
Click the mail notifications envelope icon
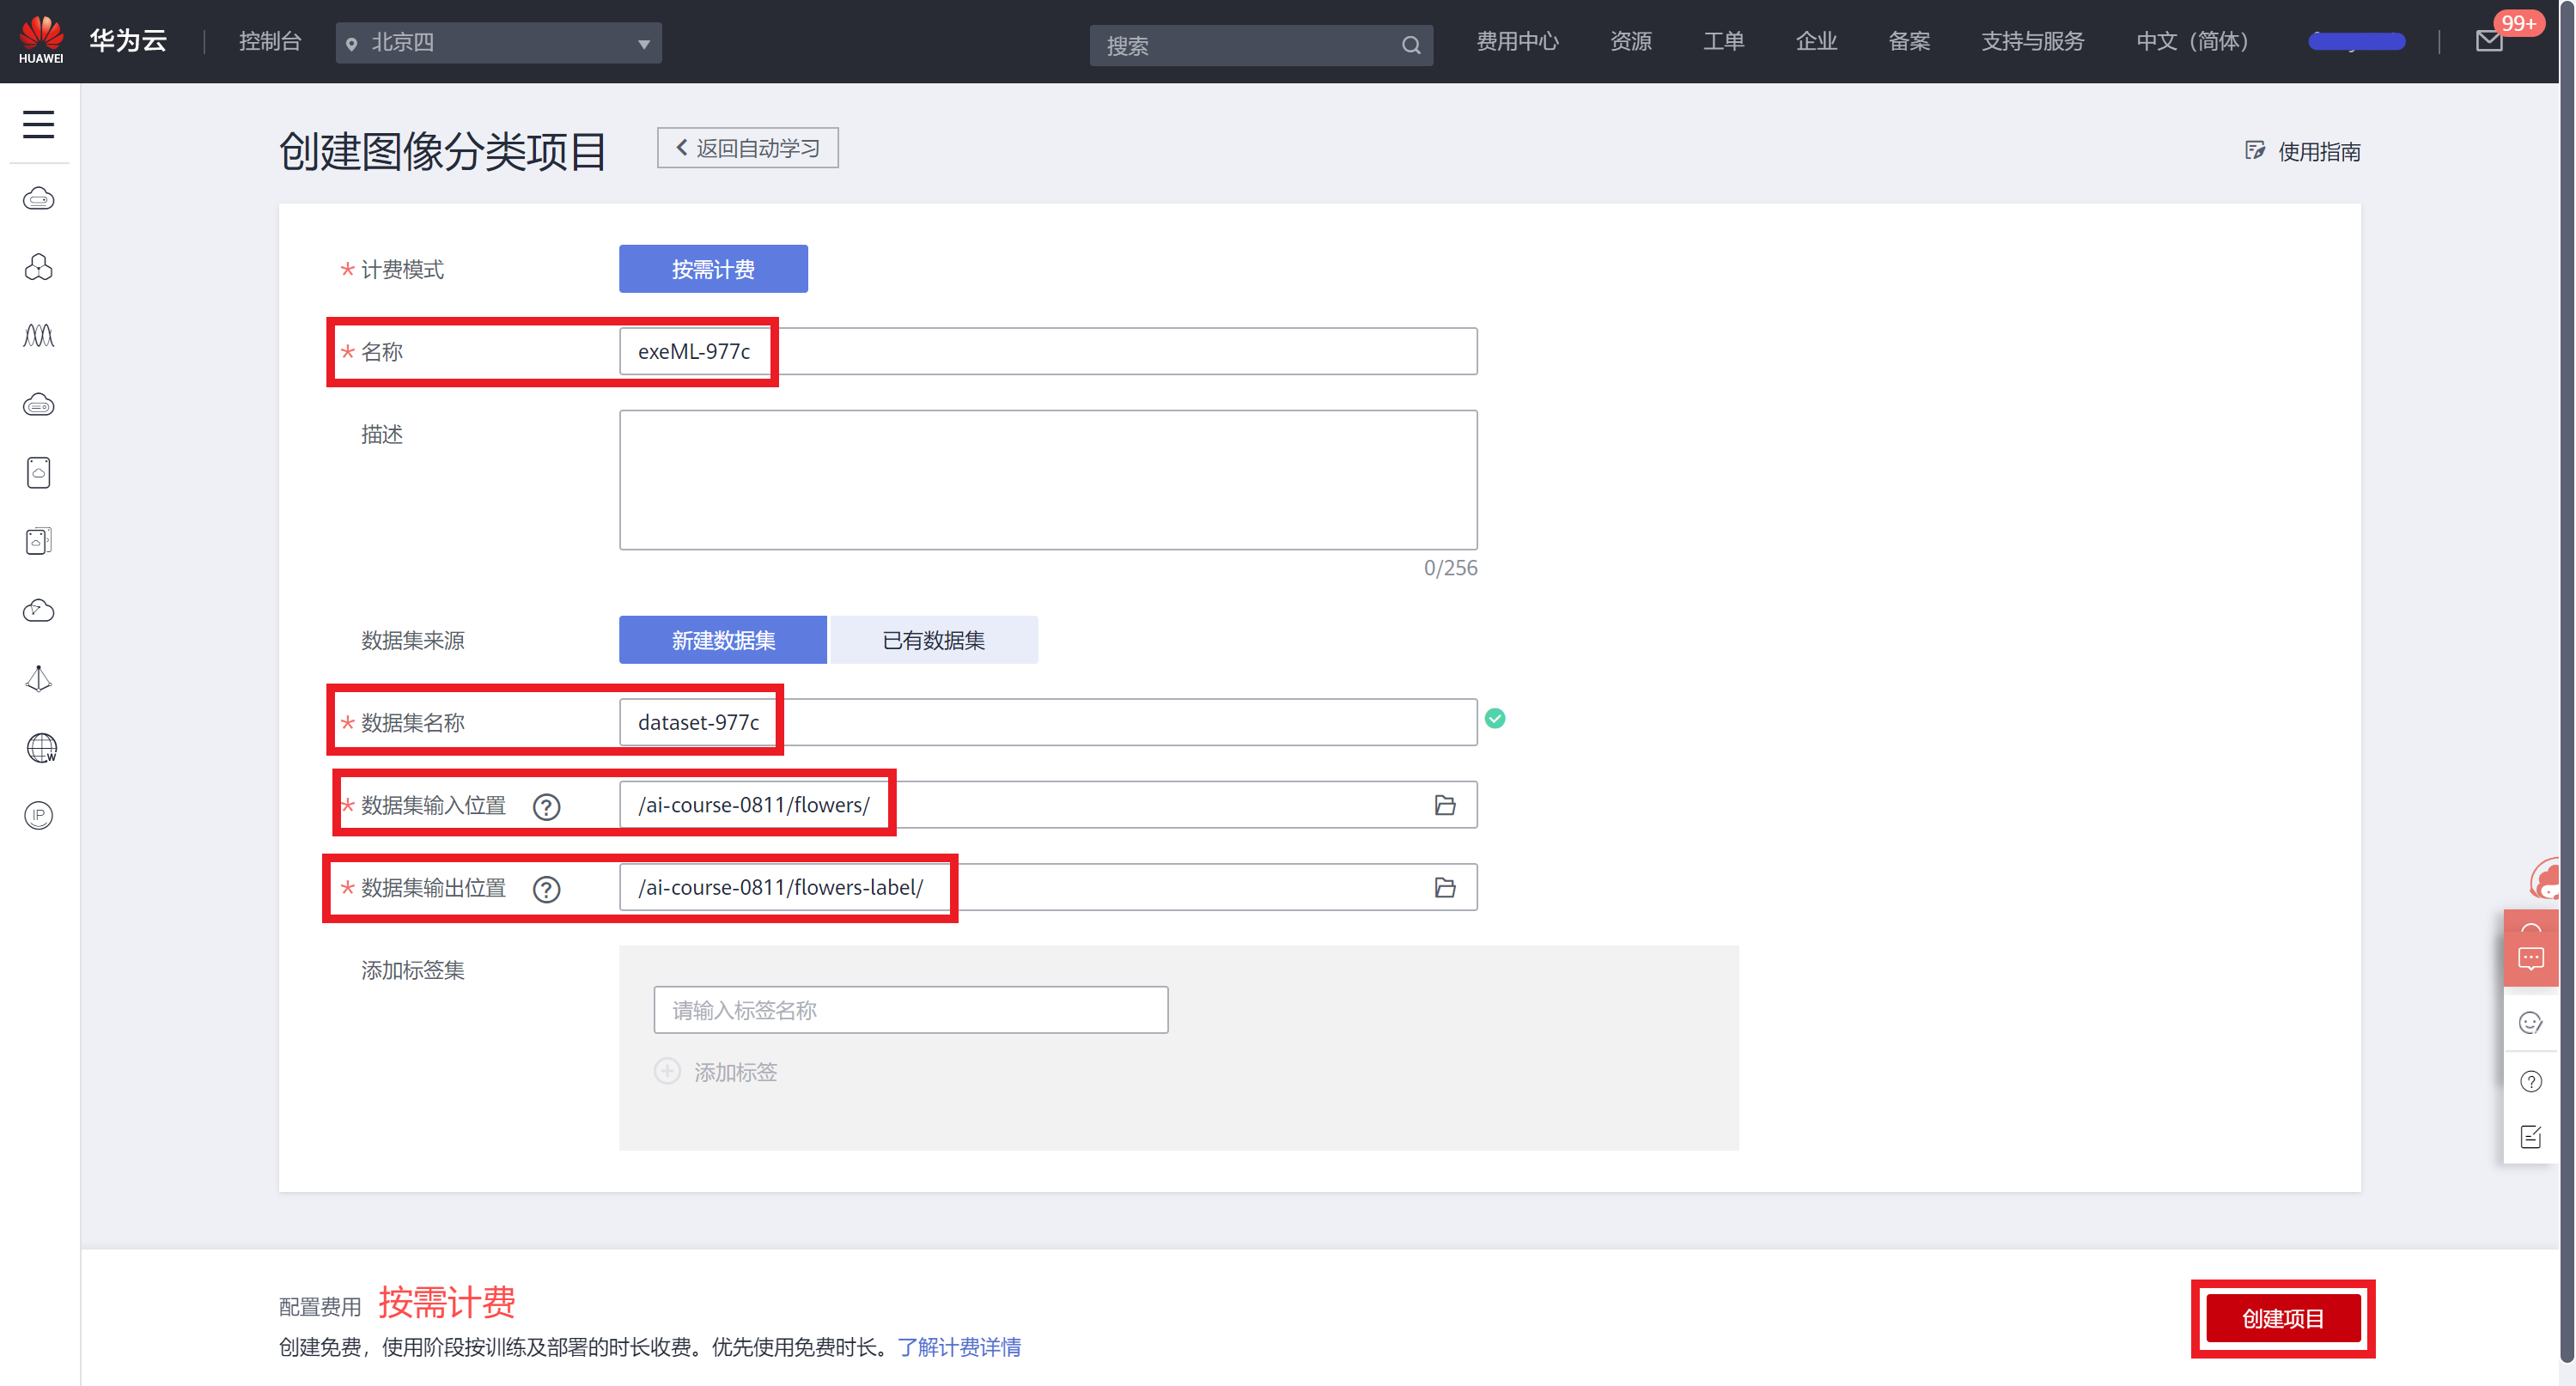tap(2489, 42)
